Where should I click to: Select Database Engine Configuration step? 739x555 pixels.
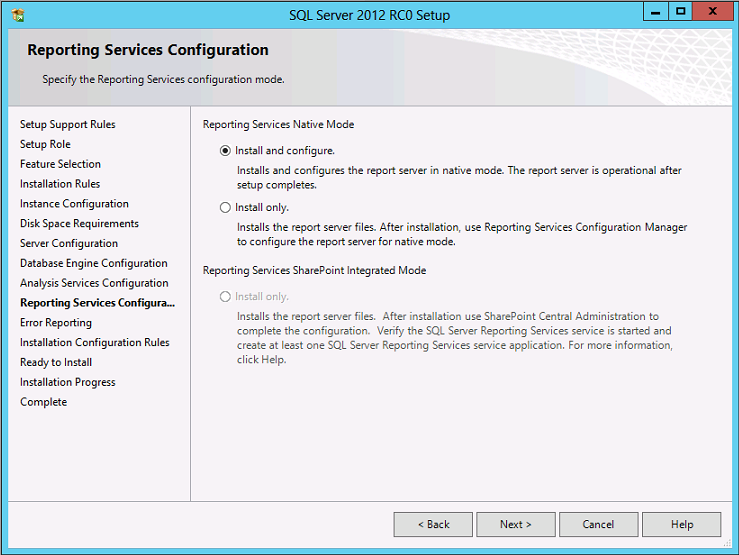(94, 263)
